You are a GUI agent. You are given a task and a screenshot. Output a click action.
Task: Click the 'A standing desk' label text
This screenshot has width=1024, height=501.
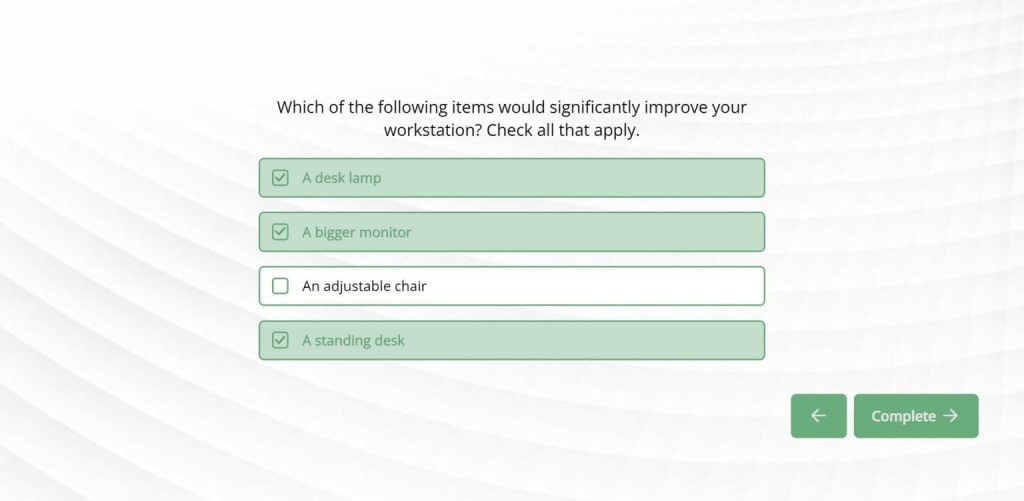(353, 340)
